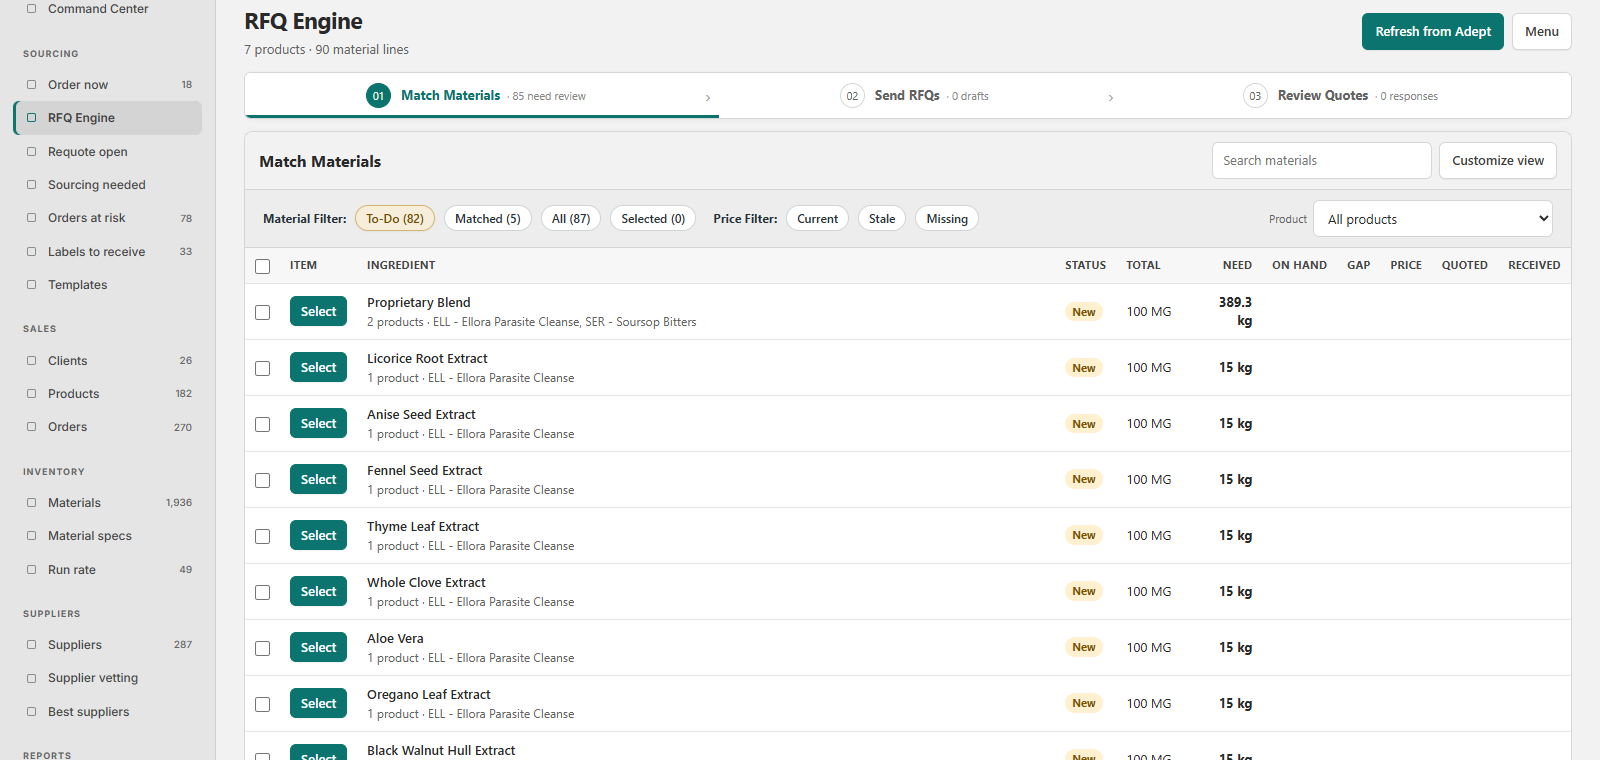
Task: Check the Anise Seed Extract row checkbox
Action: [x=263, y=424]
